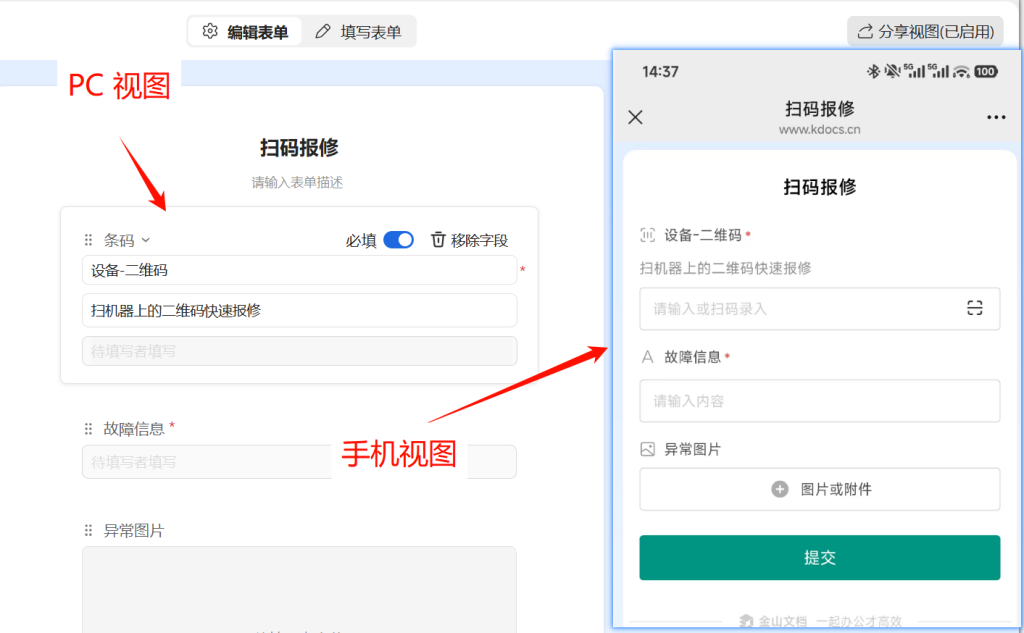Screen dimensions: 1024x633
Task: Switch to the 编辑表单 tab
Action: [246, 32]
